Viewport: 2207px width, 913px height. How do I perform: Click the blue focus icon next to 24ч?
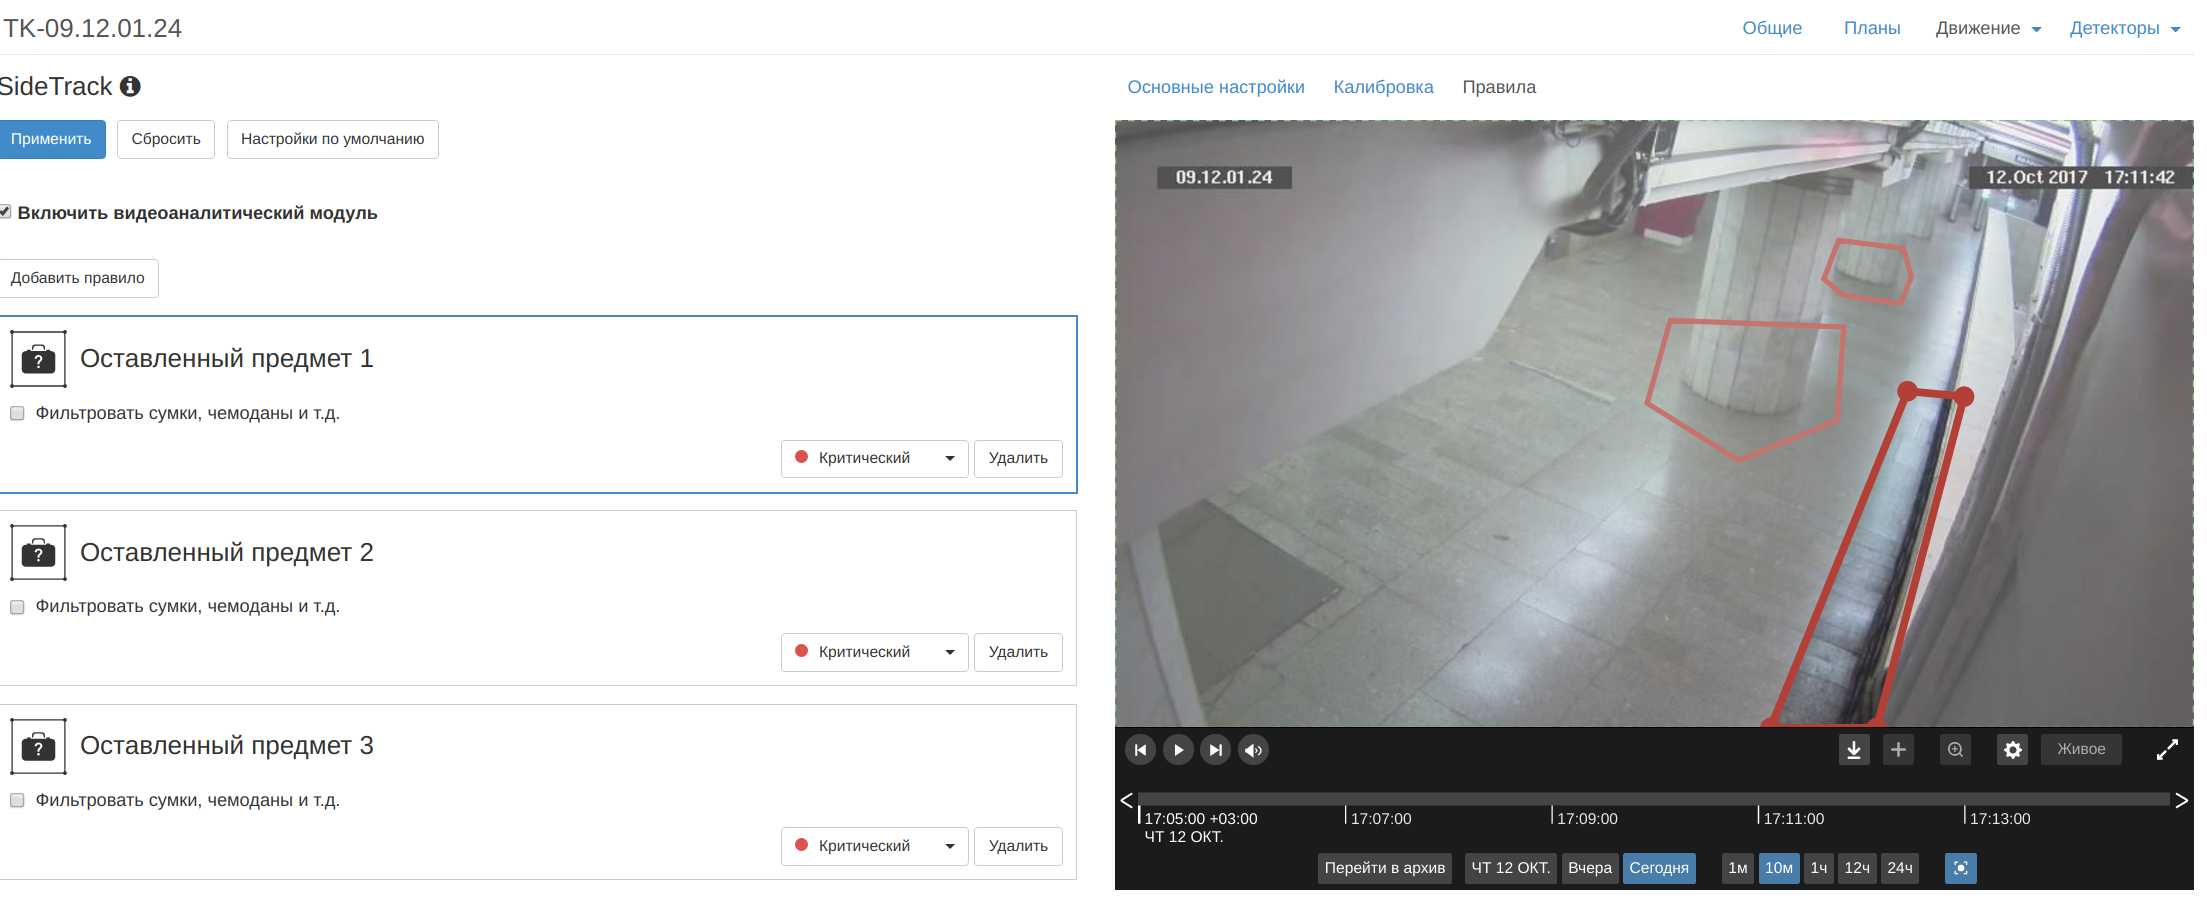[1961, 868]
